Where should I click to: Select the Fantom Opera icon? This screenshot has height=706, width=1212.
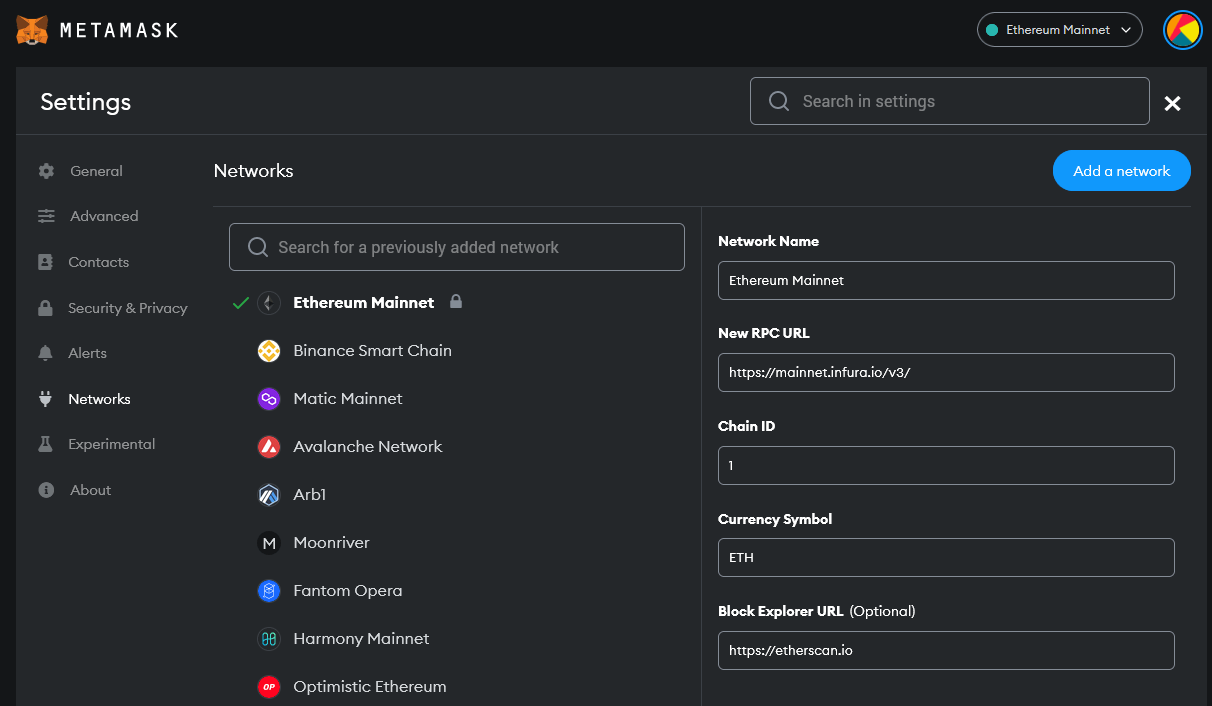pos(268,590)
